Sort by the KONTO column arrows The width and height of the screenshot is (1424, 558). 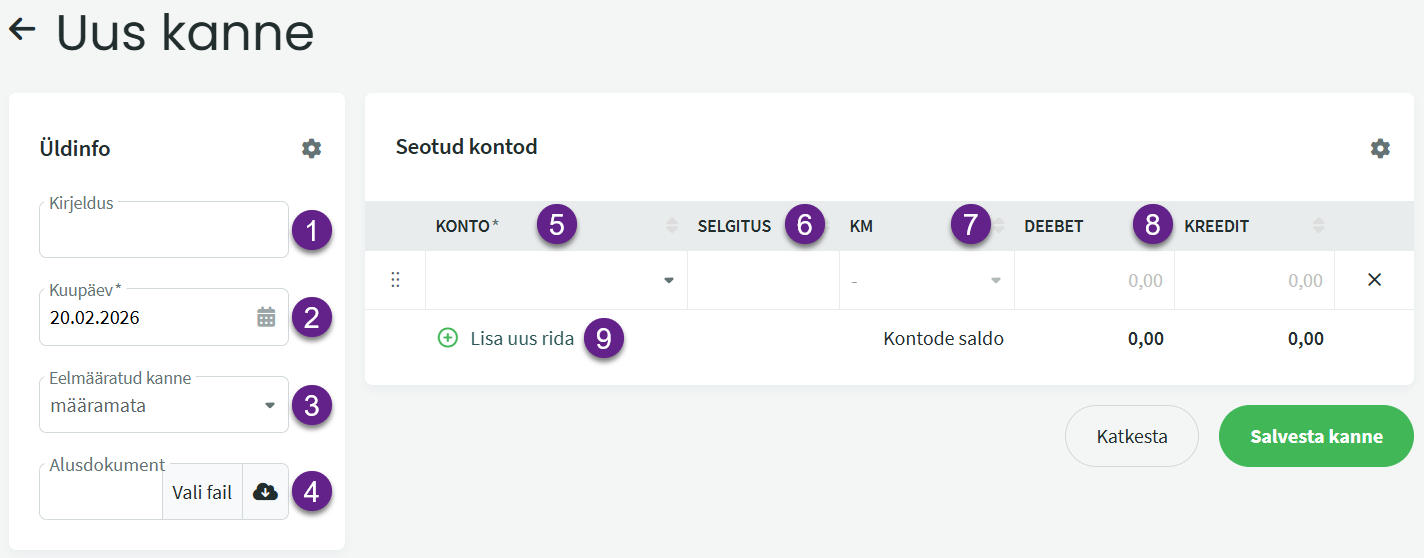[x=672, y=227]
